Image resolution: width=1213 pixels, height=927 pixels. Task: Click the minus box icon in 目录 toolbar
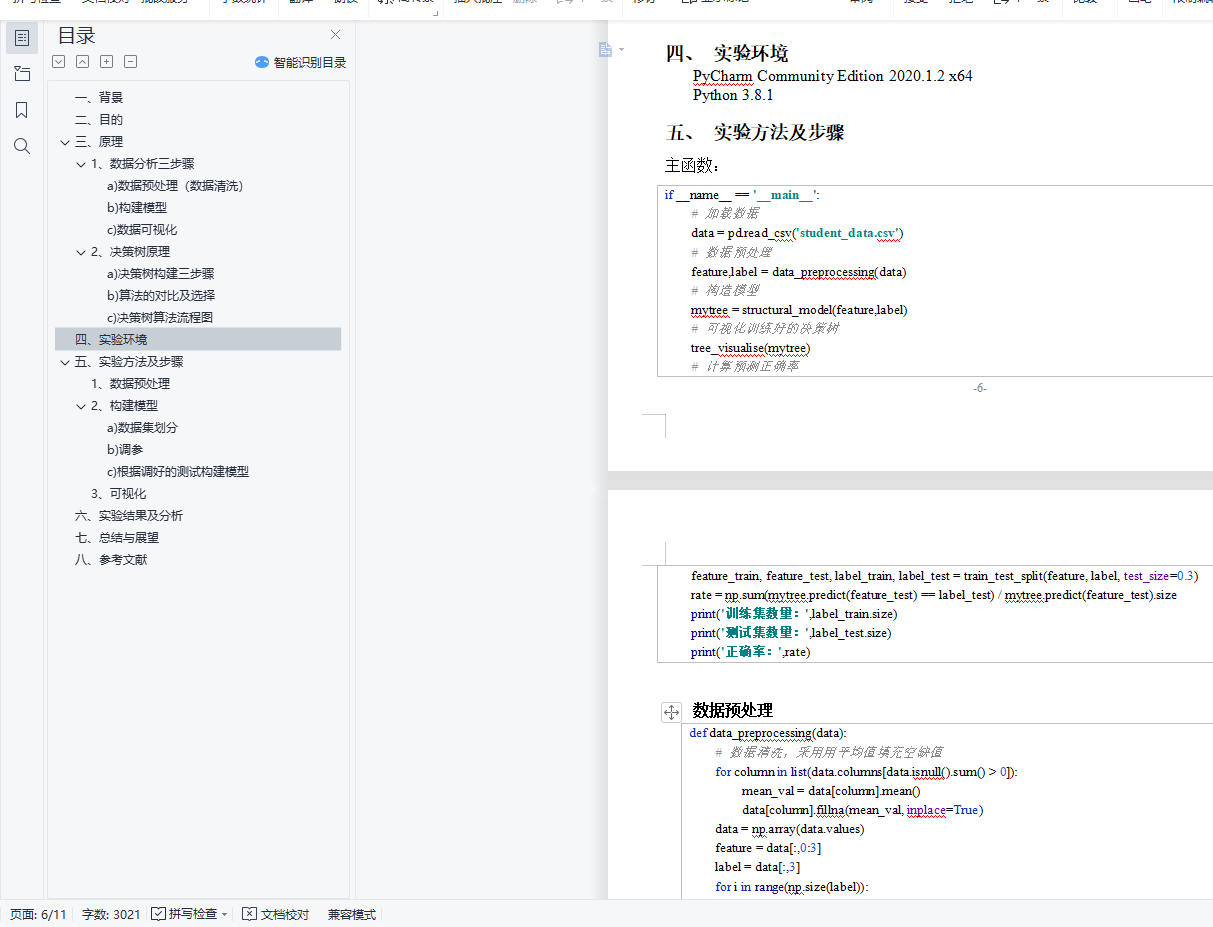(130, 62)
